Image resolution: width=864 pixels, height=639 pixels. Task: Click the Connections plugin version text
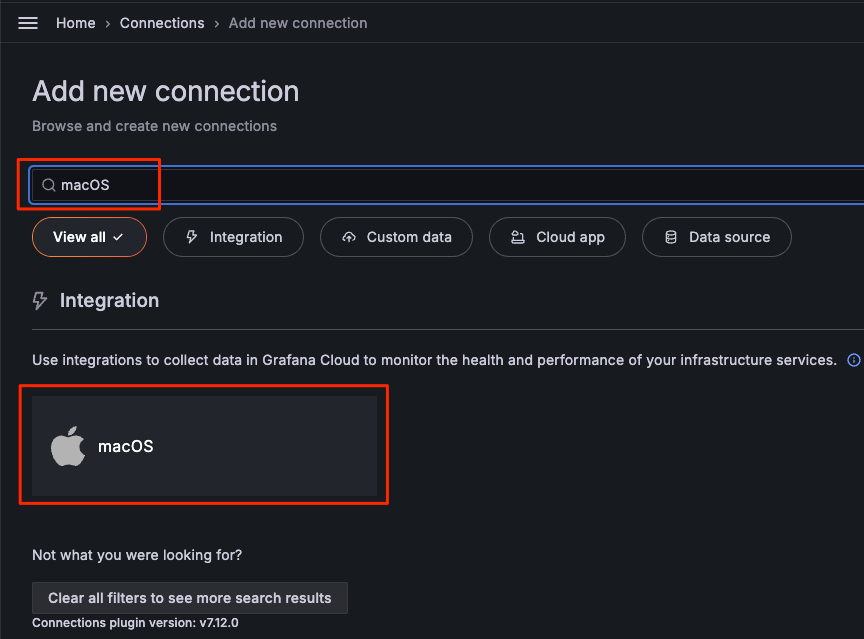(135, 623)
